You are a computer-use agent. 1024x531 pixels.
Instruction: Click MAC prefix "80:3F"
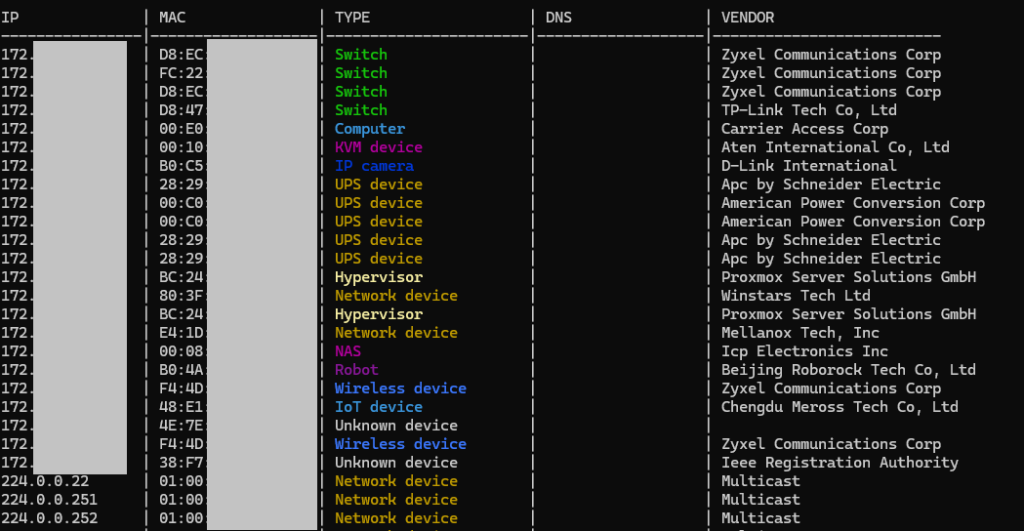click(x=182, y=296)
